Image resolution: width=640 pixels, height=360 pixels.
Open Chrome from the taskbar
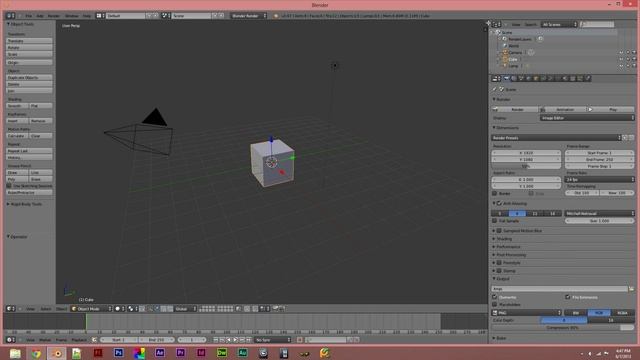[x=36, y=353]
